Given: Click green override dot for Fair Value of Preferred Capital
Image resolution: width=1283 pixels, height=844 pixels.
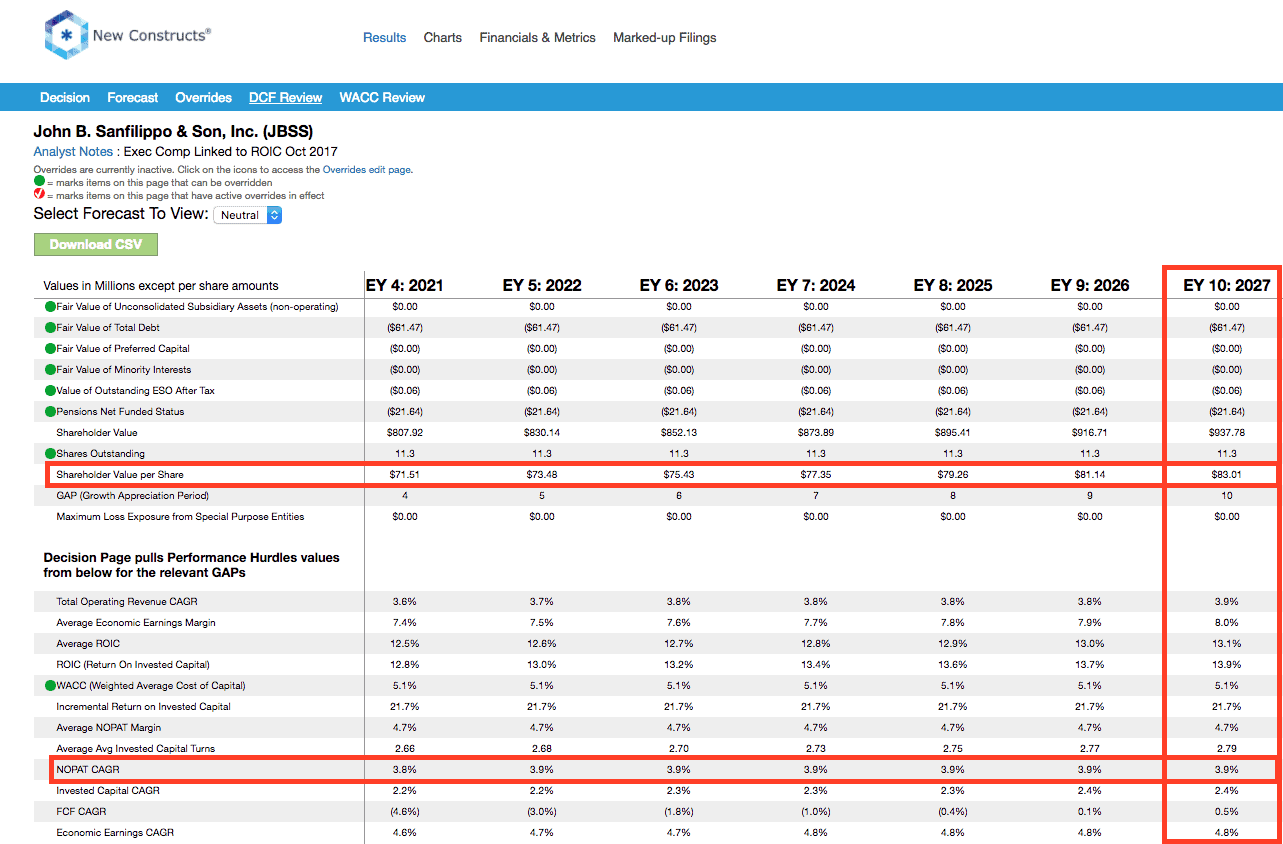Looking at the screenshot, I should point(50,349).
